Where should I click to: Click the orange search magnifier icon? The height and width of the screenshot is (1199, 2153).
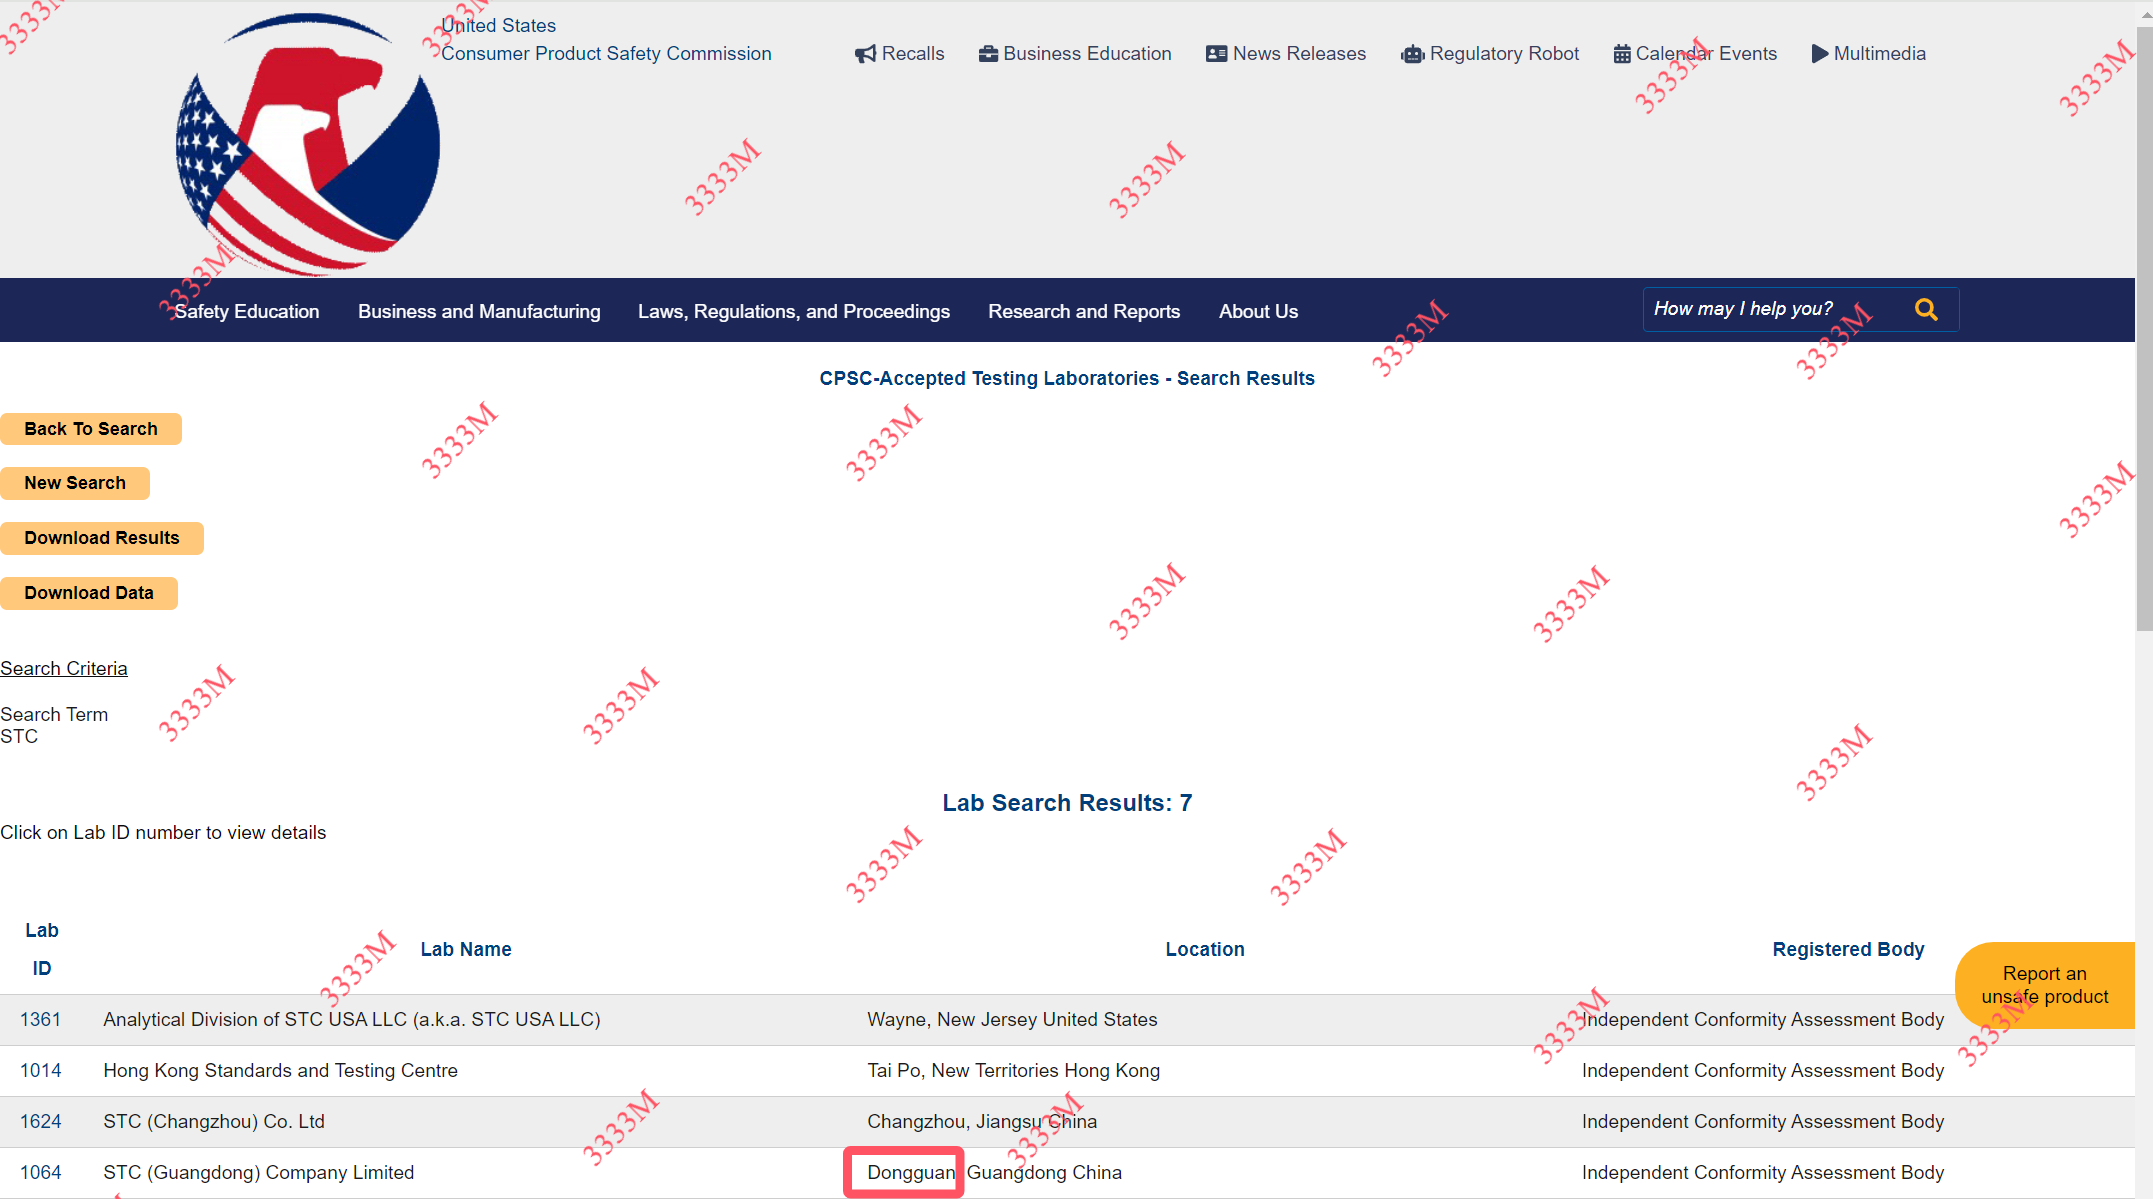click(x=1926, y=310)
